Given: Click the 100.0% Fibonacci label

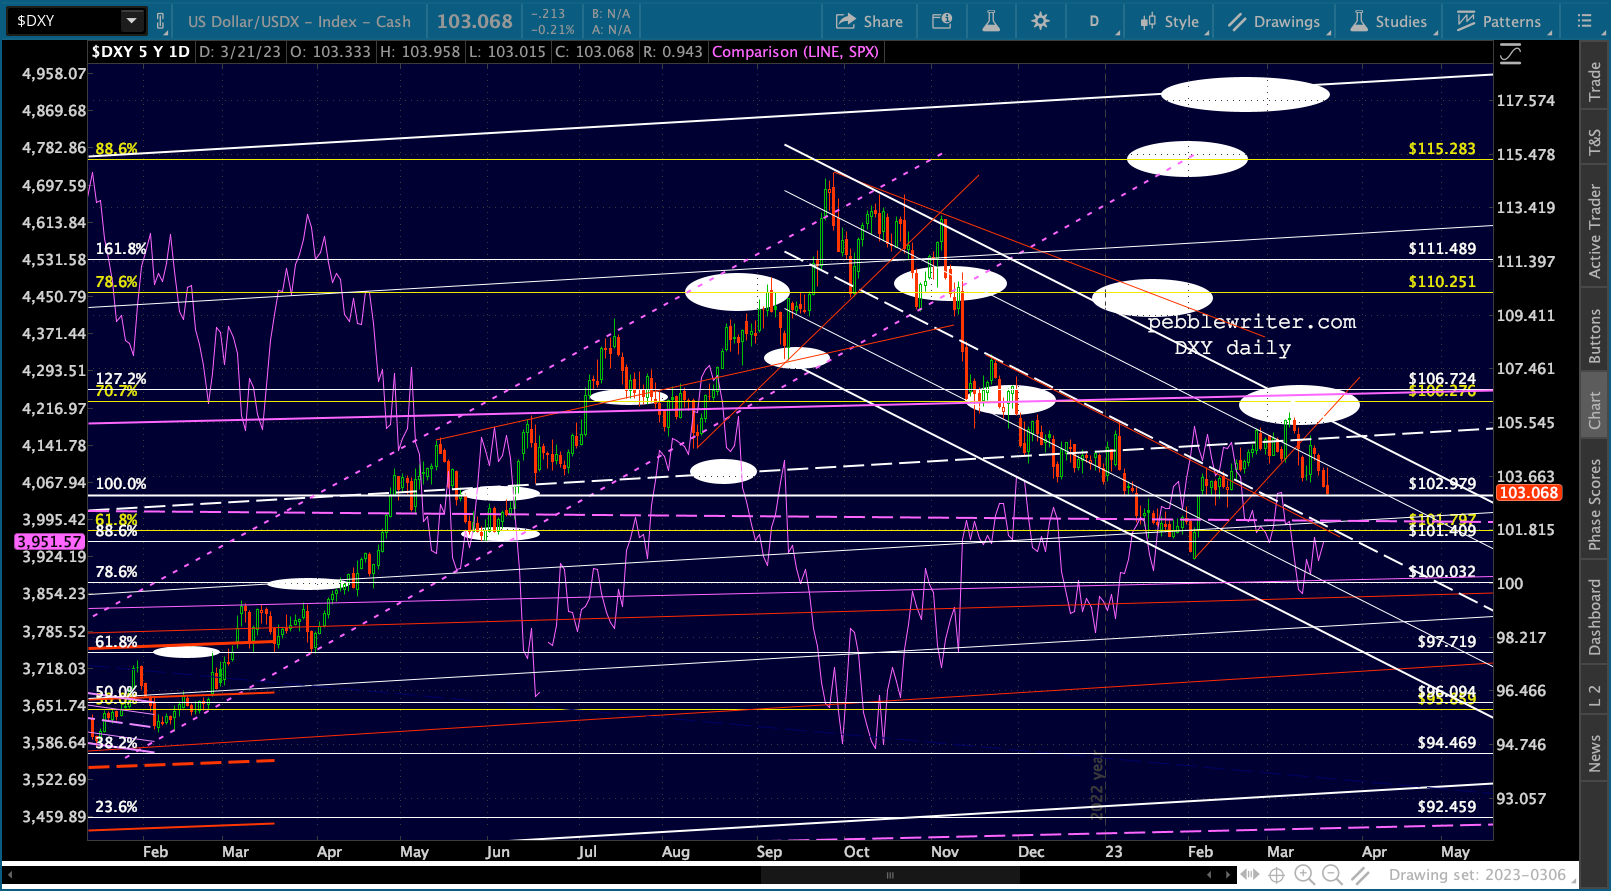Looking at the screenshot, I should (121, 483).
